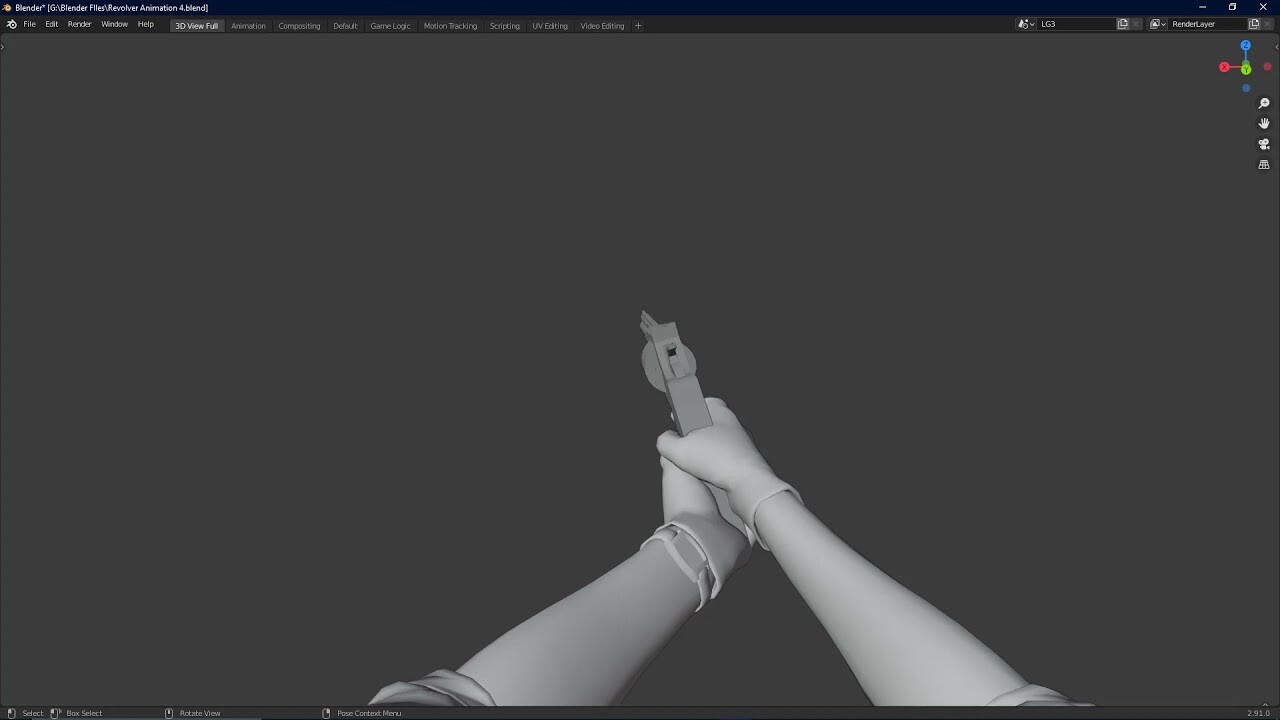Switch to the Animation workspace tab
1280x720 pixels.
[x=248, y=26]
